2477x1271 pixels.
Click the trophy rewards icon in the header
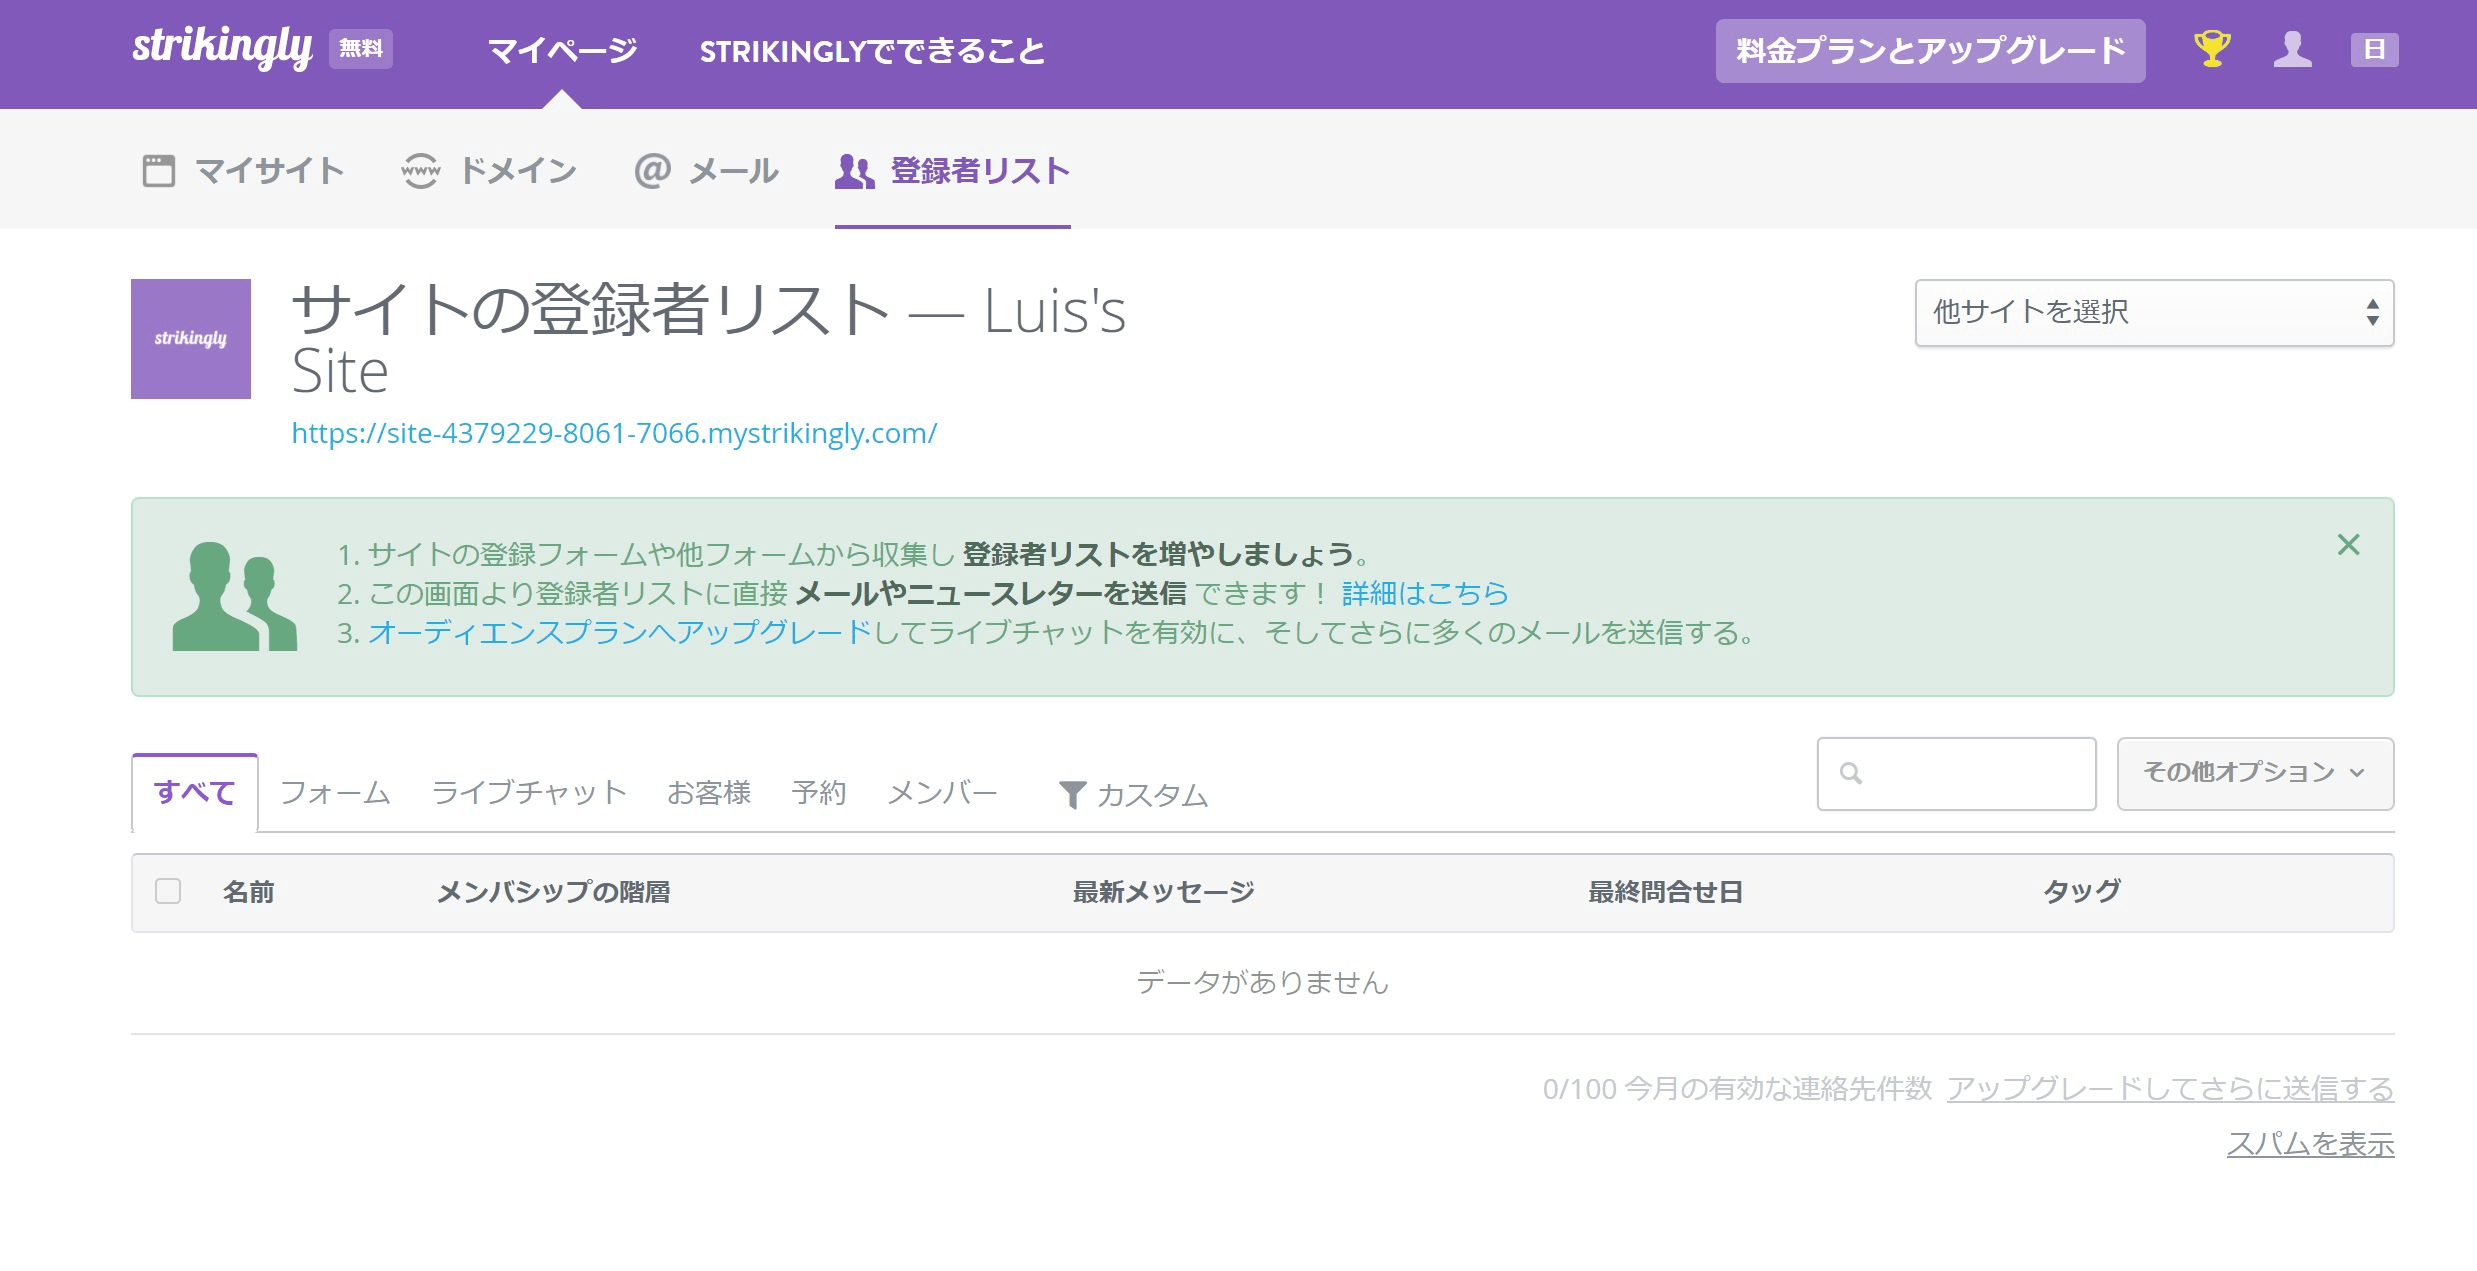(x=2210, y=49)
